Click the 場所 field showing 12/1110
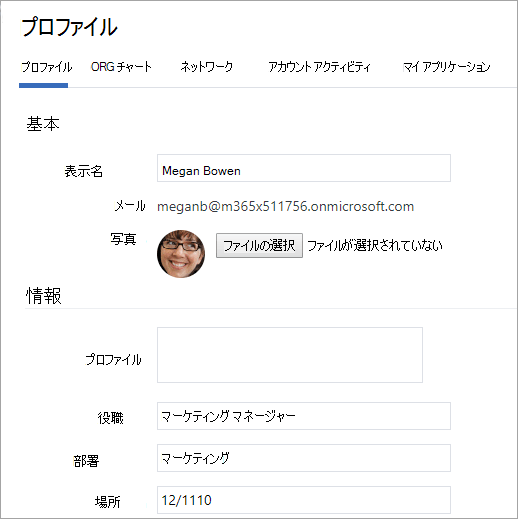 click(304, 500)
